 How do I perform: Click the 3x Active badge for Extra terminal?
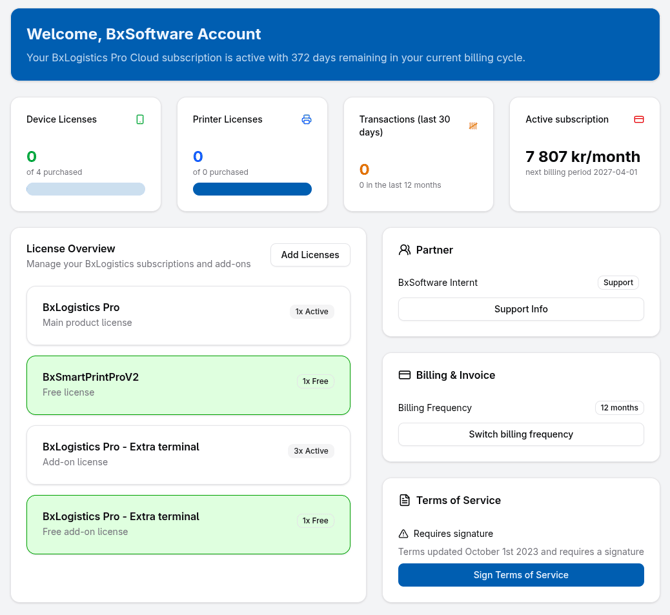coord(311,451)
